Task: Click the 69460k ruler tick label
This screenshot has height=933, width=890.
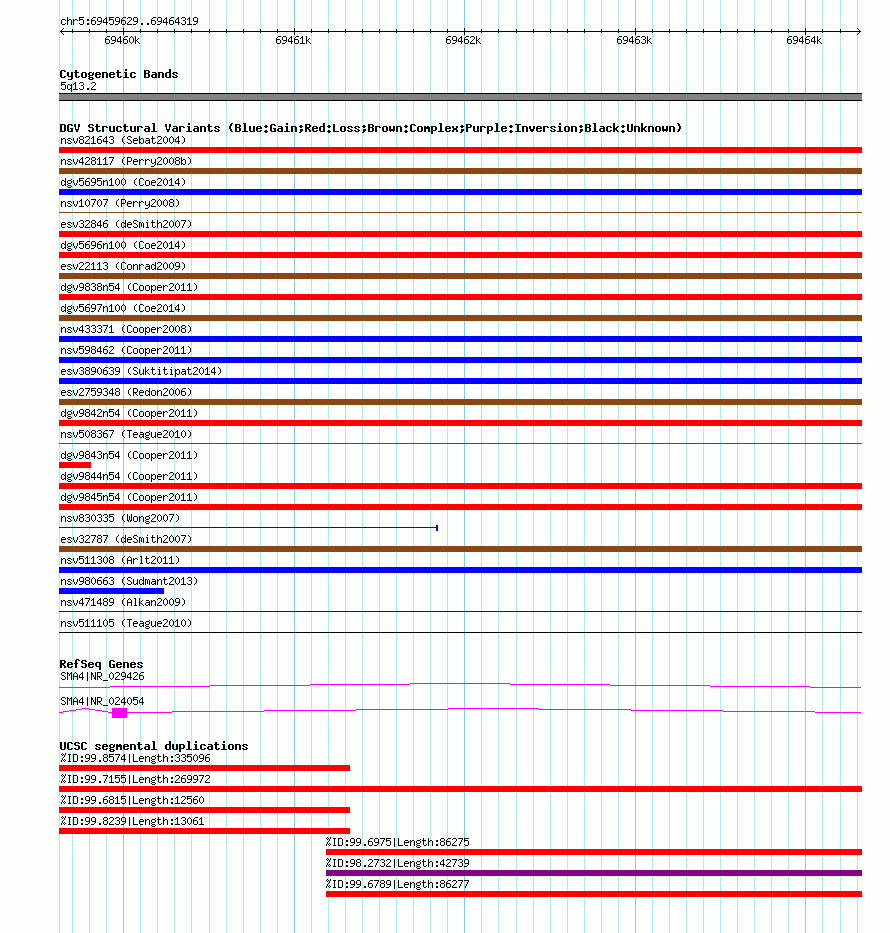Action: 122,40
